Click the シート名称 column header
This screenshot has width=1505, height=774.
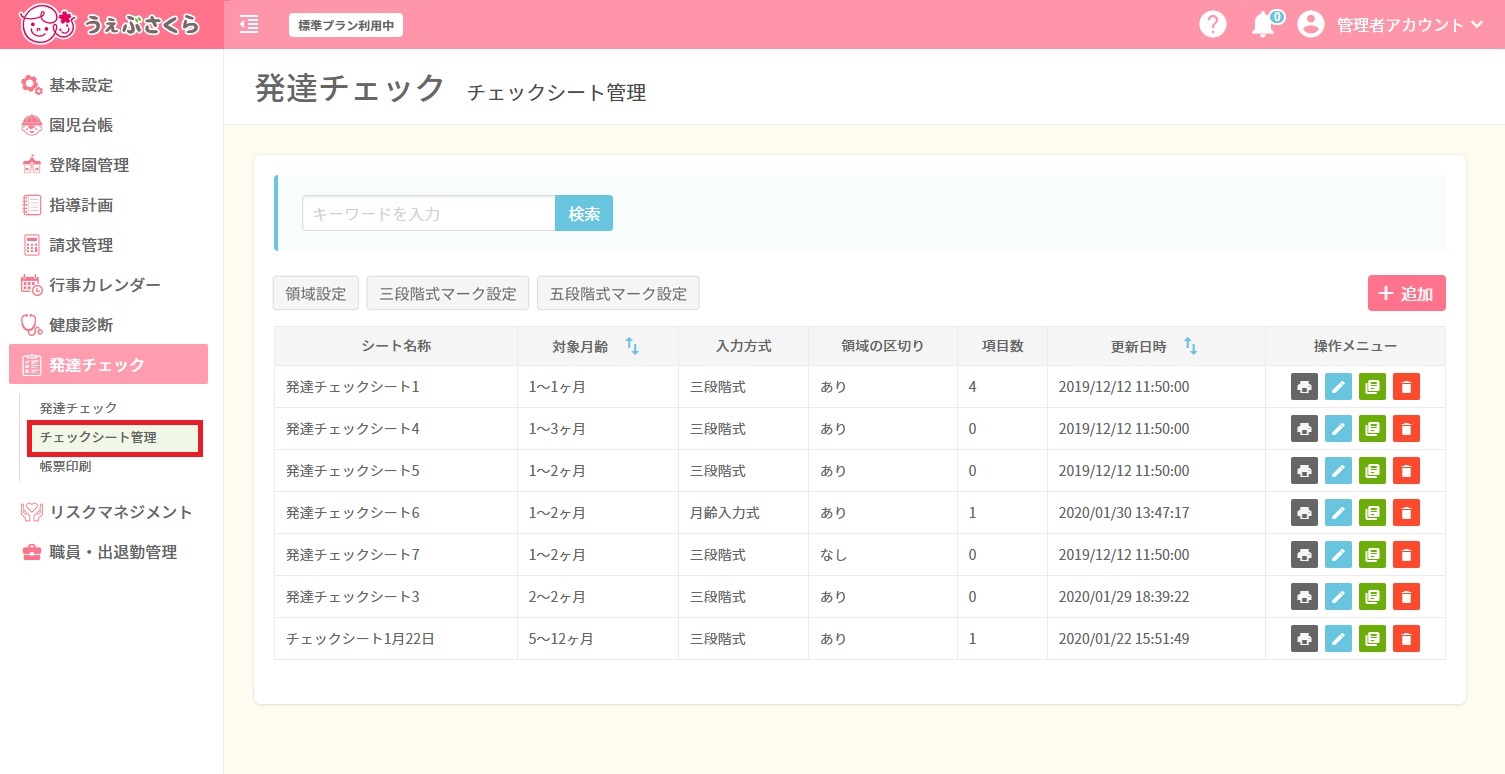pos(396,346)
